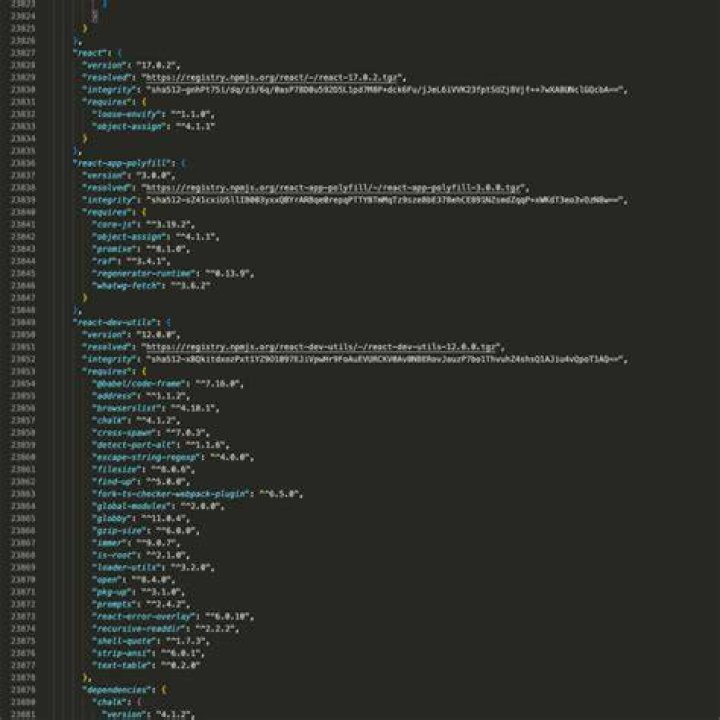720x720 pixels.
Task: Select the react version "17.0.2" value
Action: pos(158,65)
